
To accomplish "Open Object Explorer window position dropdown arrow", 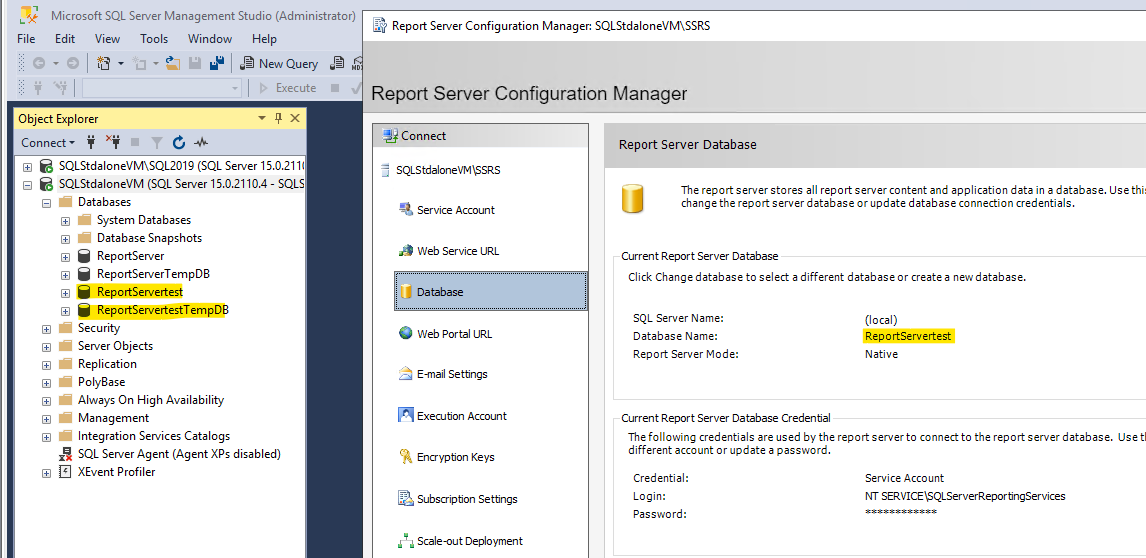I will [x=262, y=118].
